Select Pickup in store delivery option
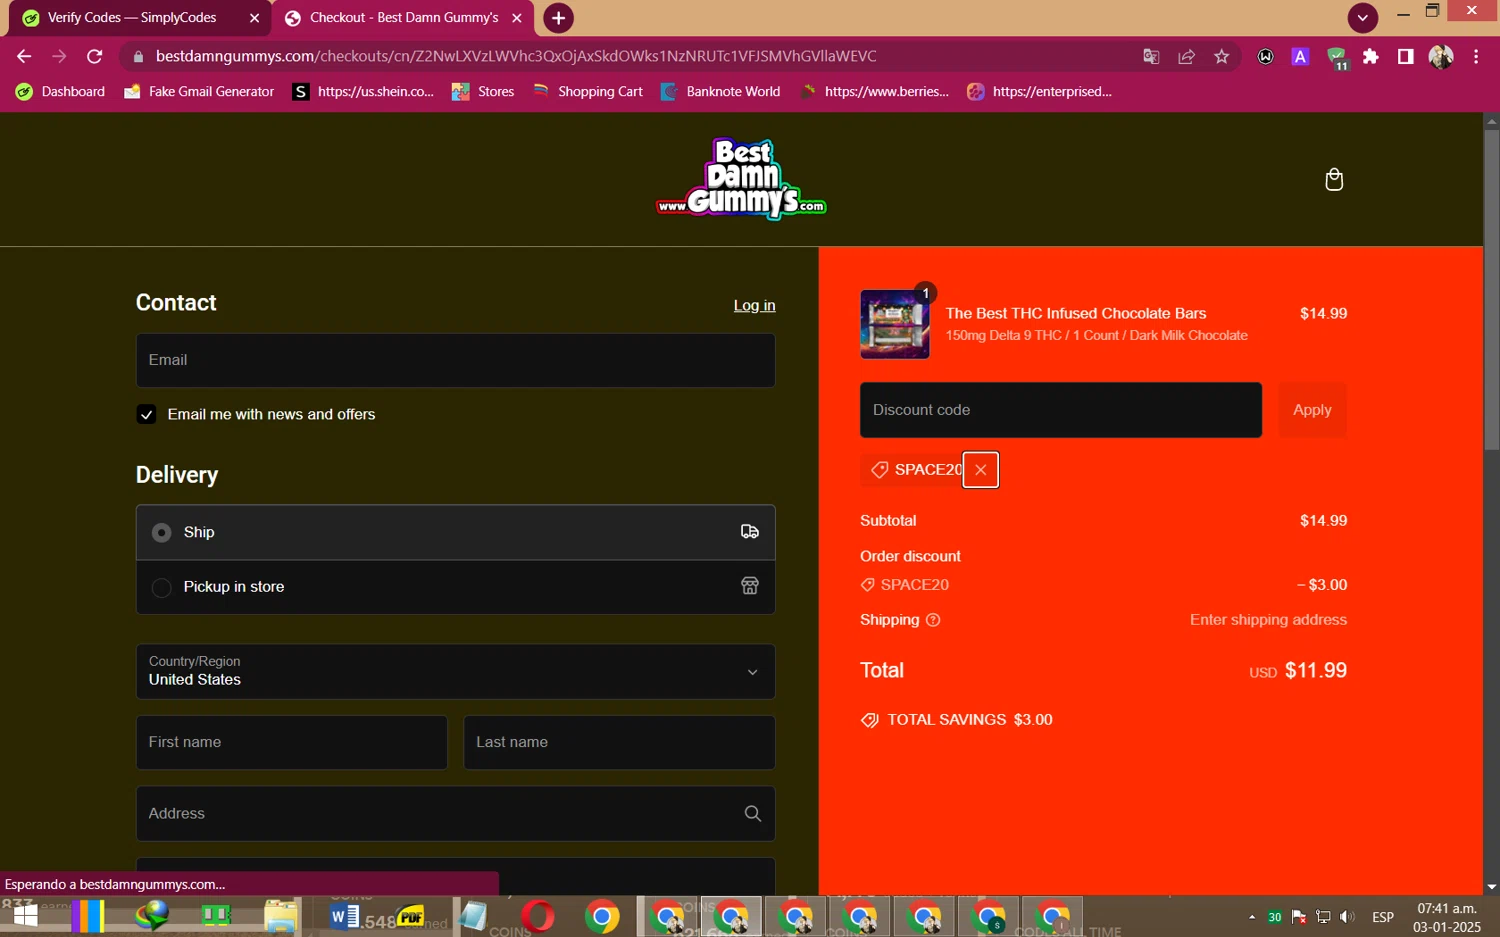The height and width of the screenshot is (937, 1500). pos(455,587)
